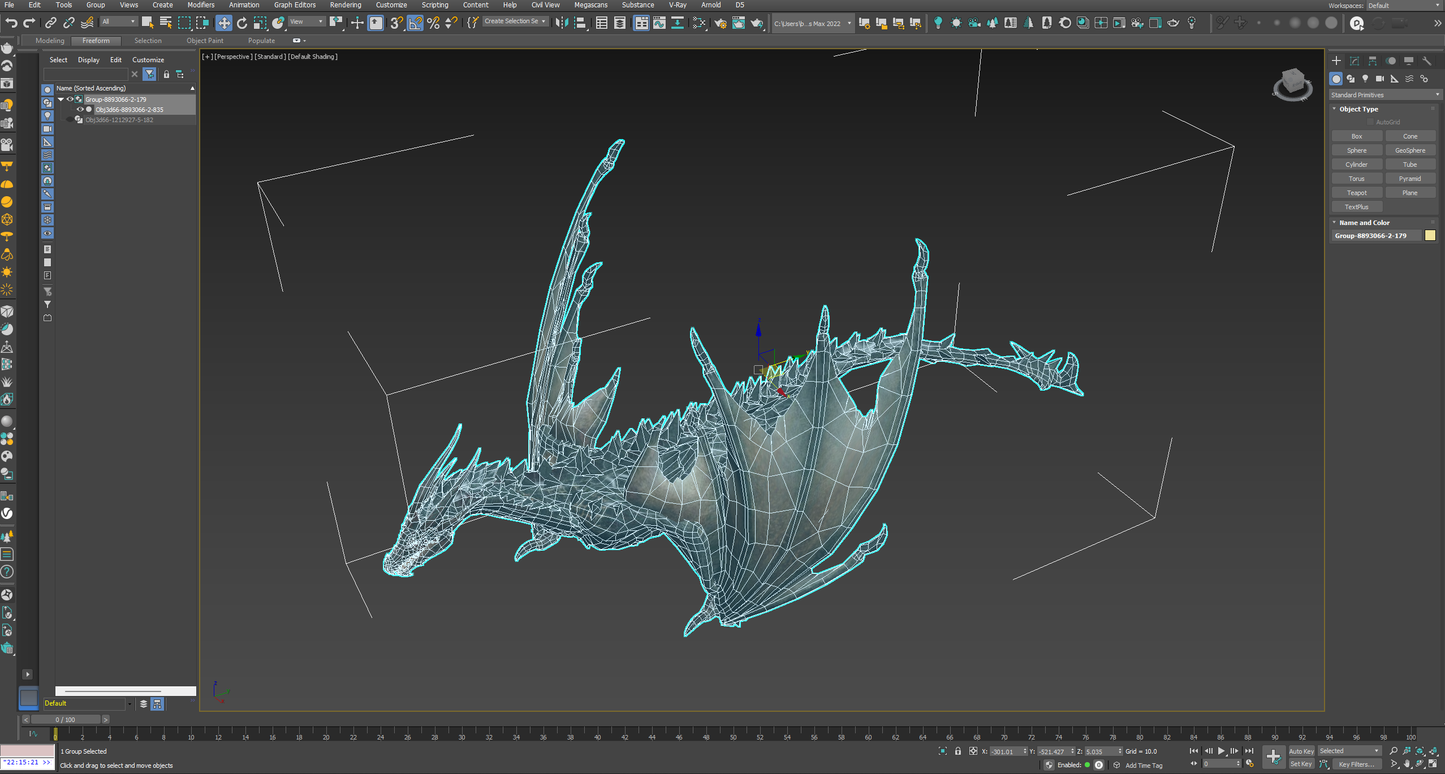Toggle the Angle Snap icon
This screenshot has height=774, width=1445.
[x=415, y=22]
